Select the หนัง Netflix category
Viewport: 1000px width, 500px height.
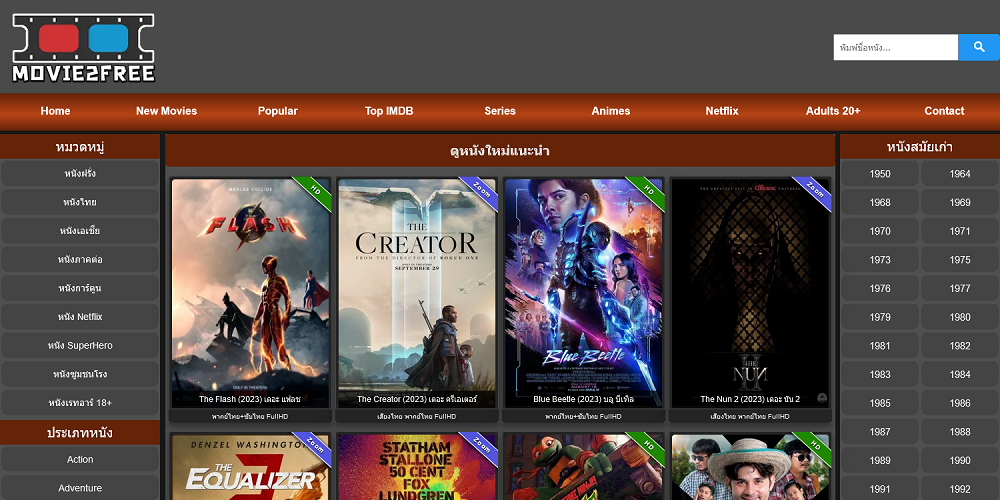[80, 317]
